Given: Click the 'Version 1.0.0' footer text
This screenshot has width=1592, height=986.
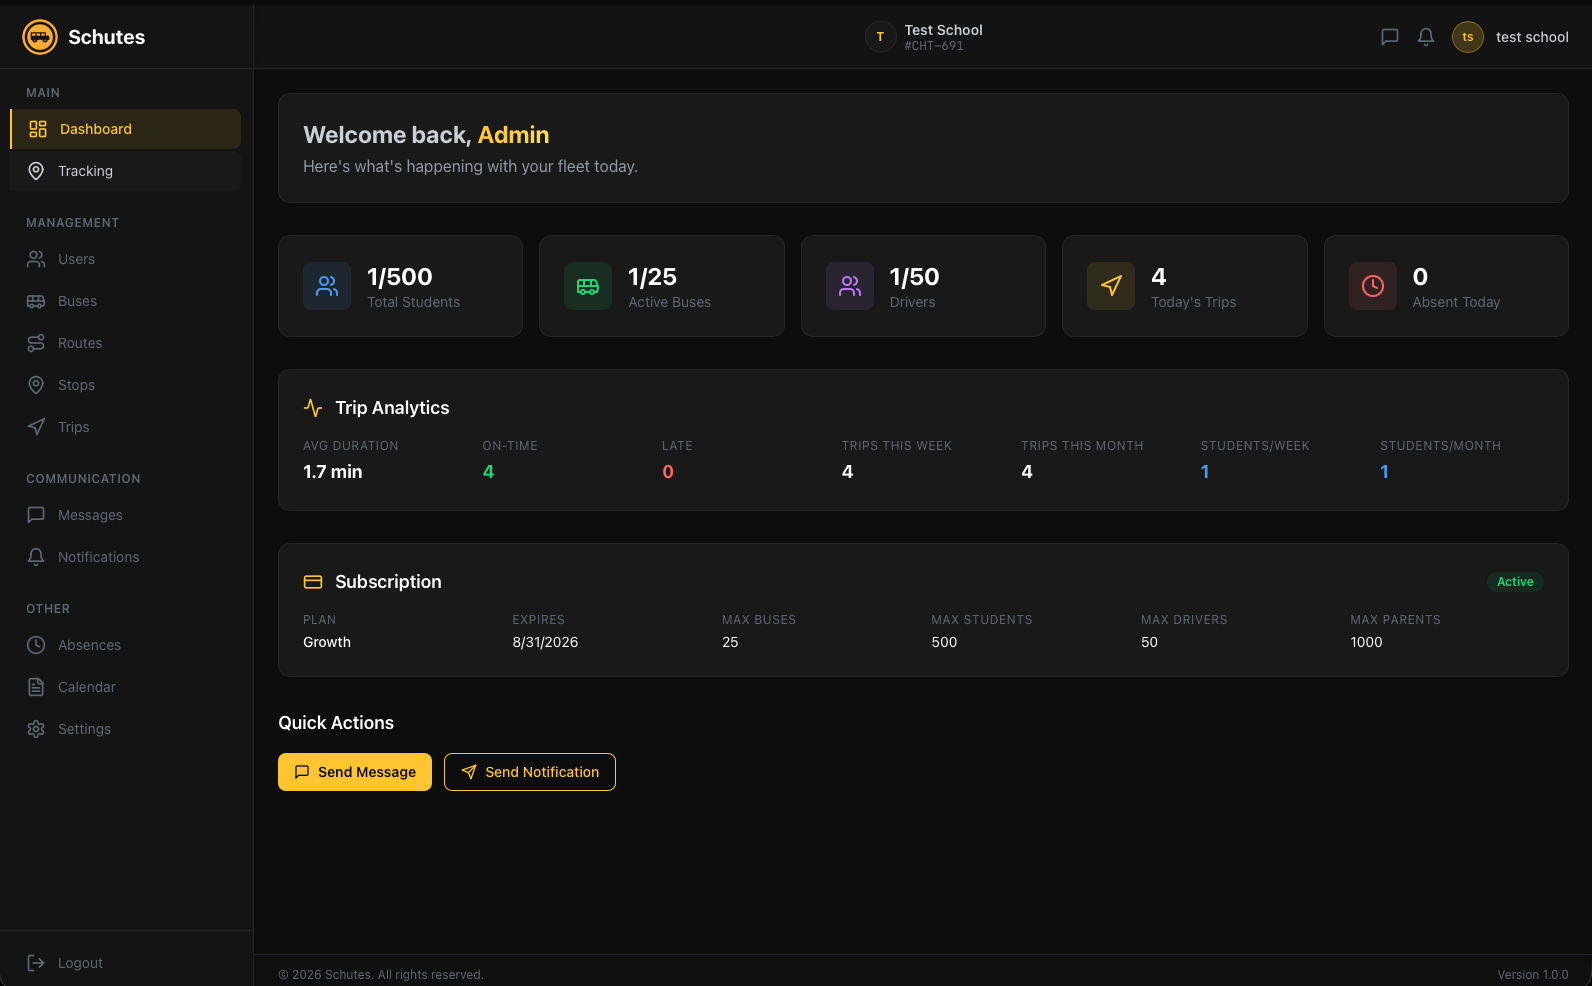Looking at the screenshot, I should (x=1533, y=975).
